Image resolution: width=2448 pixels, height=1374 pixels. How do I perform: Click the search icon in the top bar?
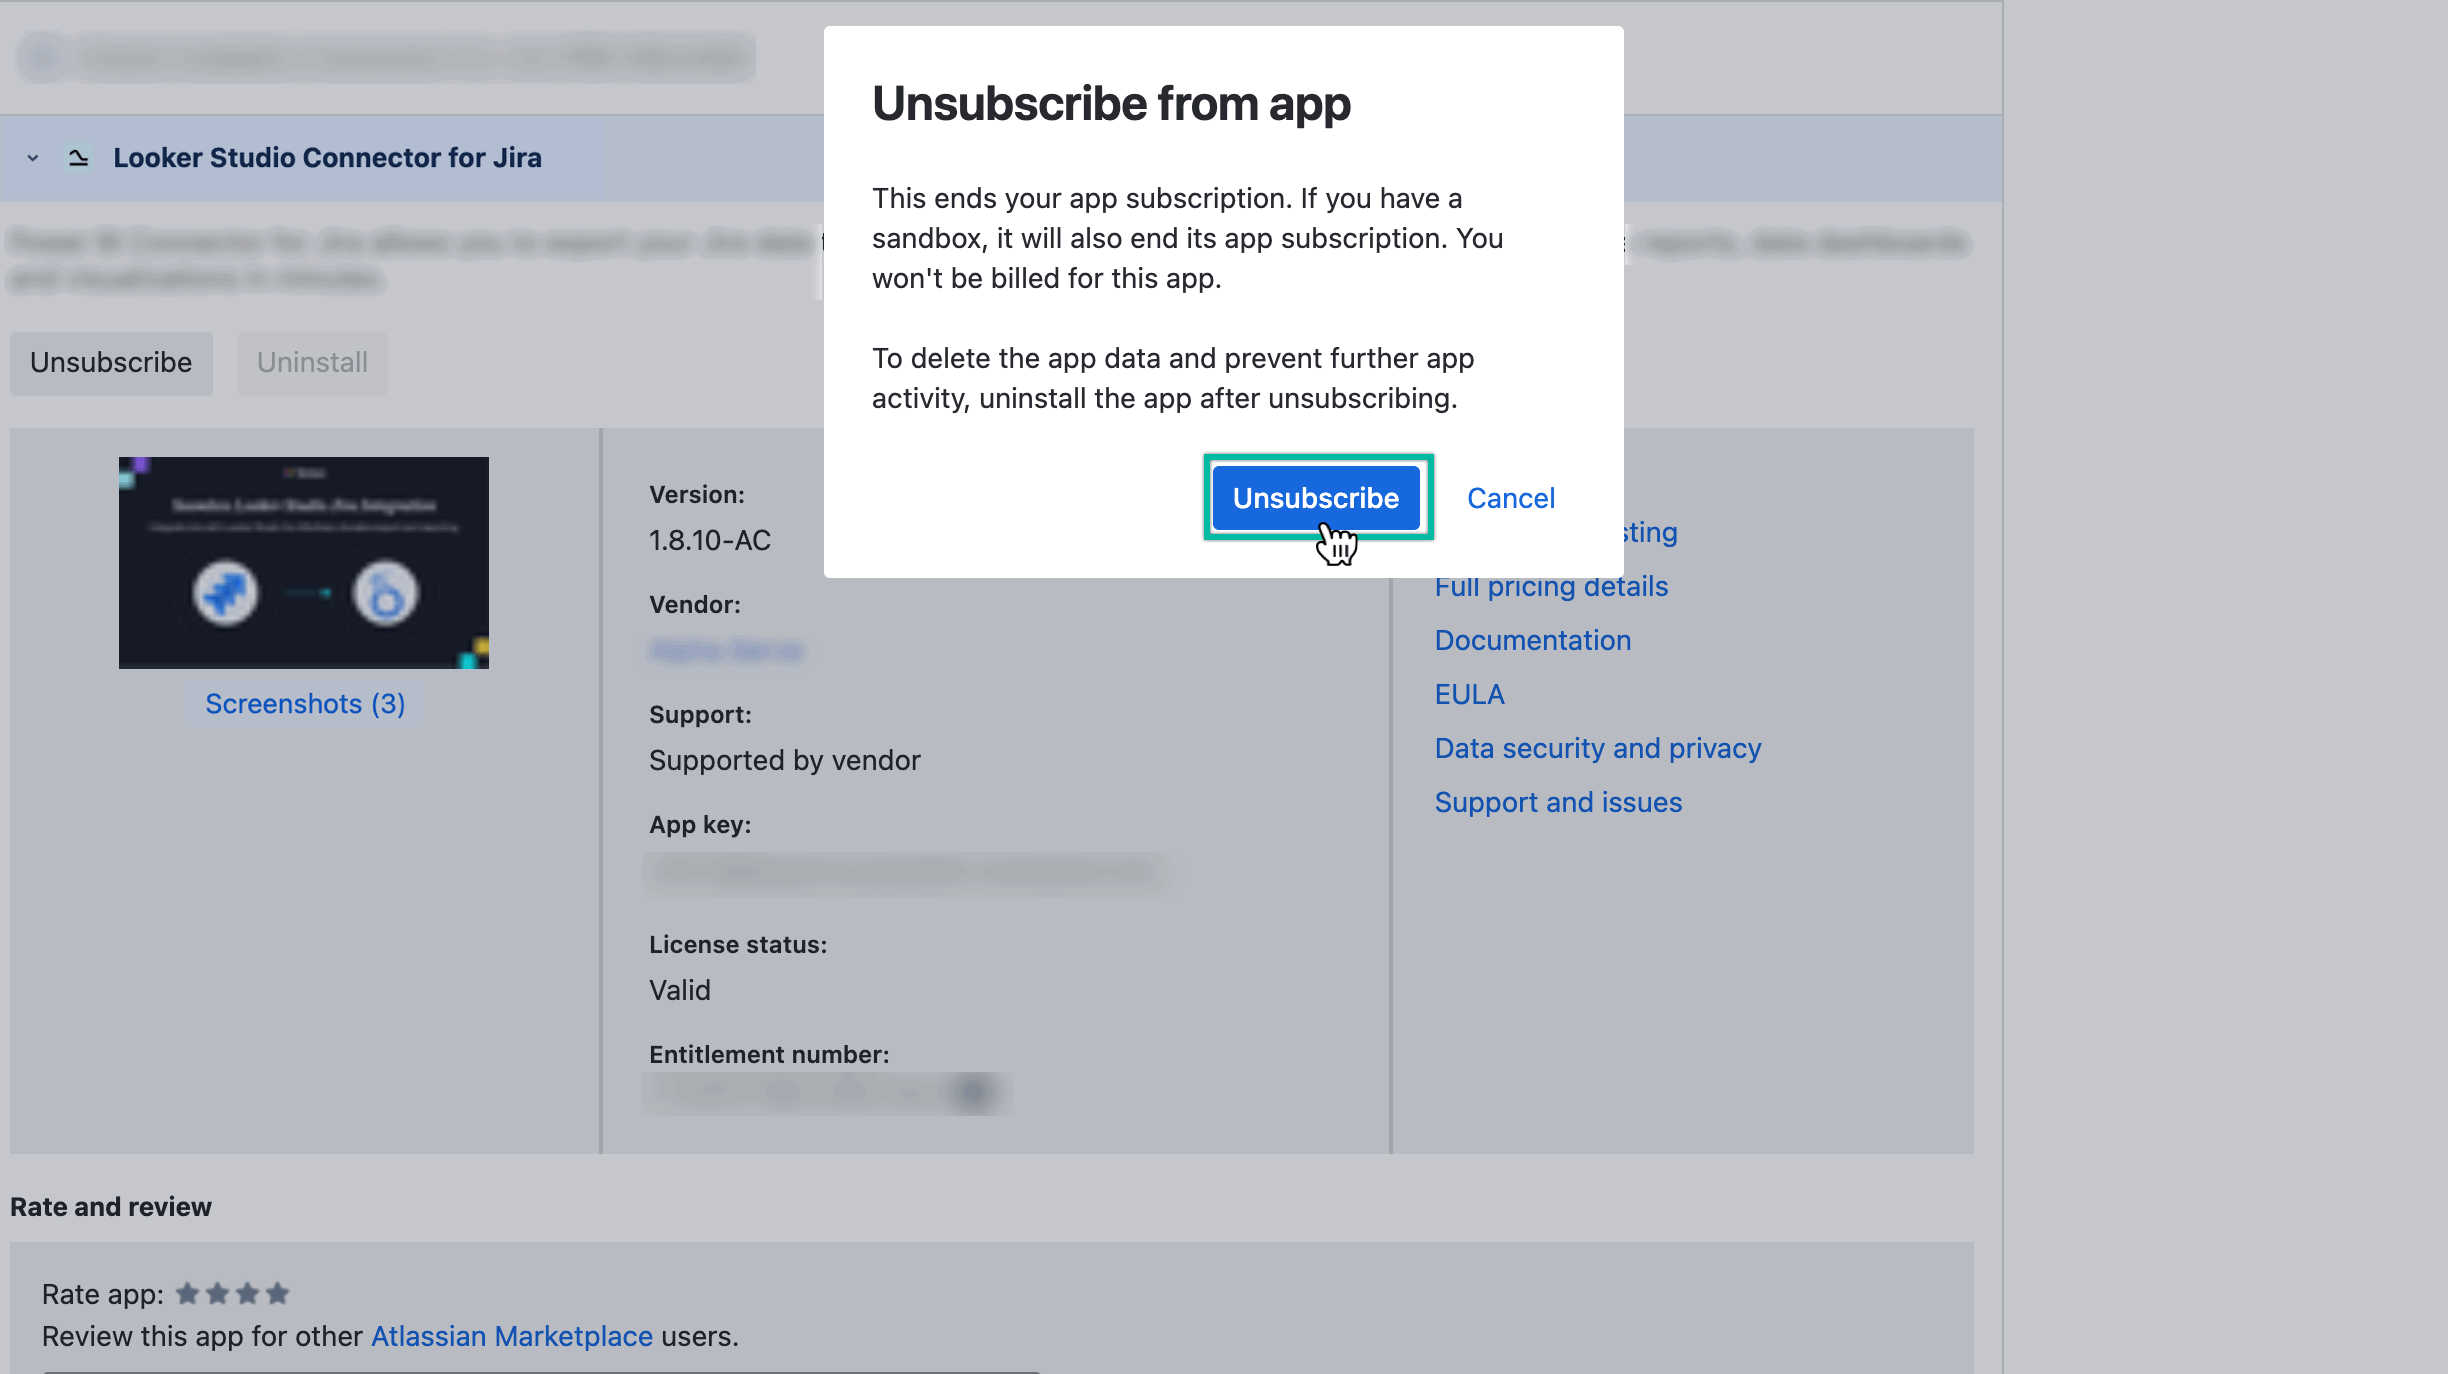(40, 57)
